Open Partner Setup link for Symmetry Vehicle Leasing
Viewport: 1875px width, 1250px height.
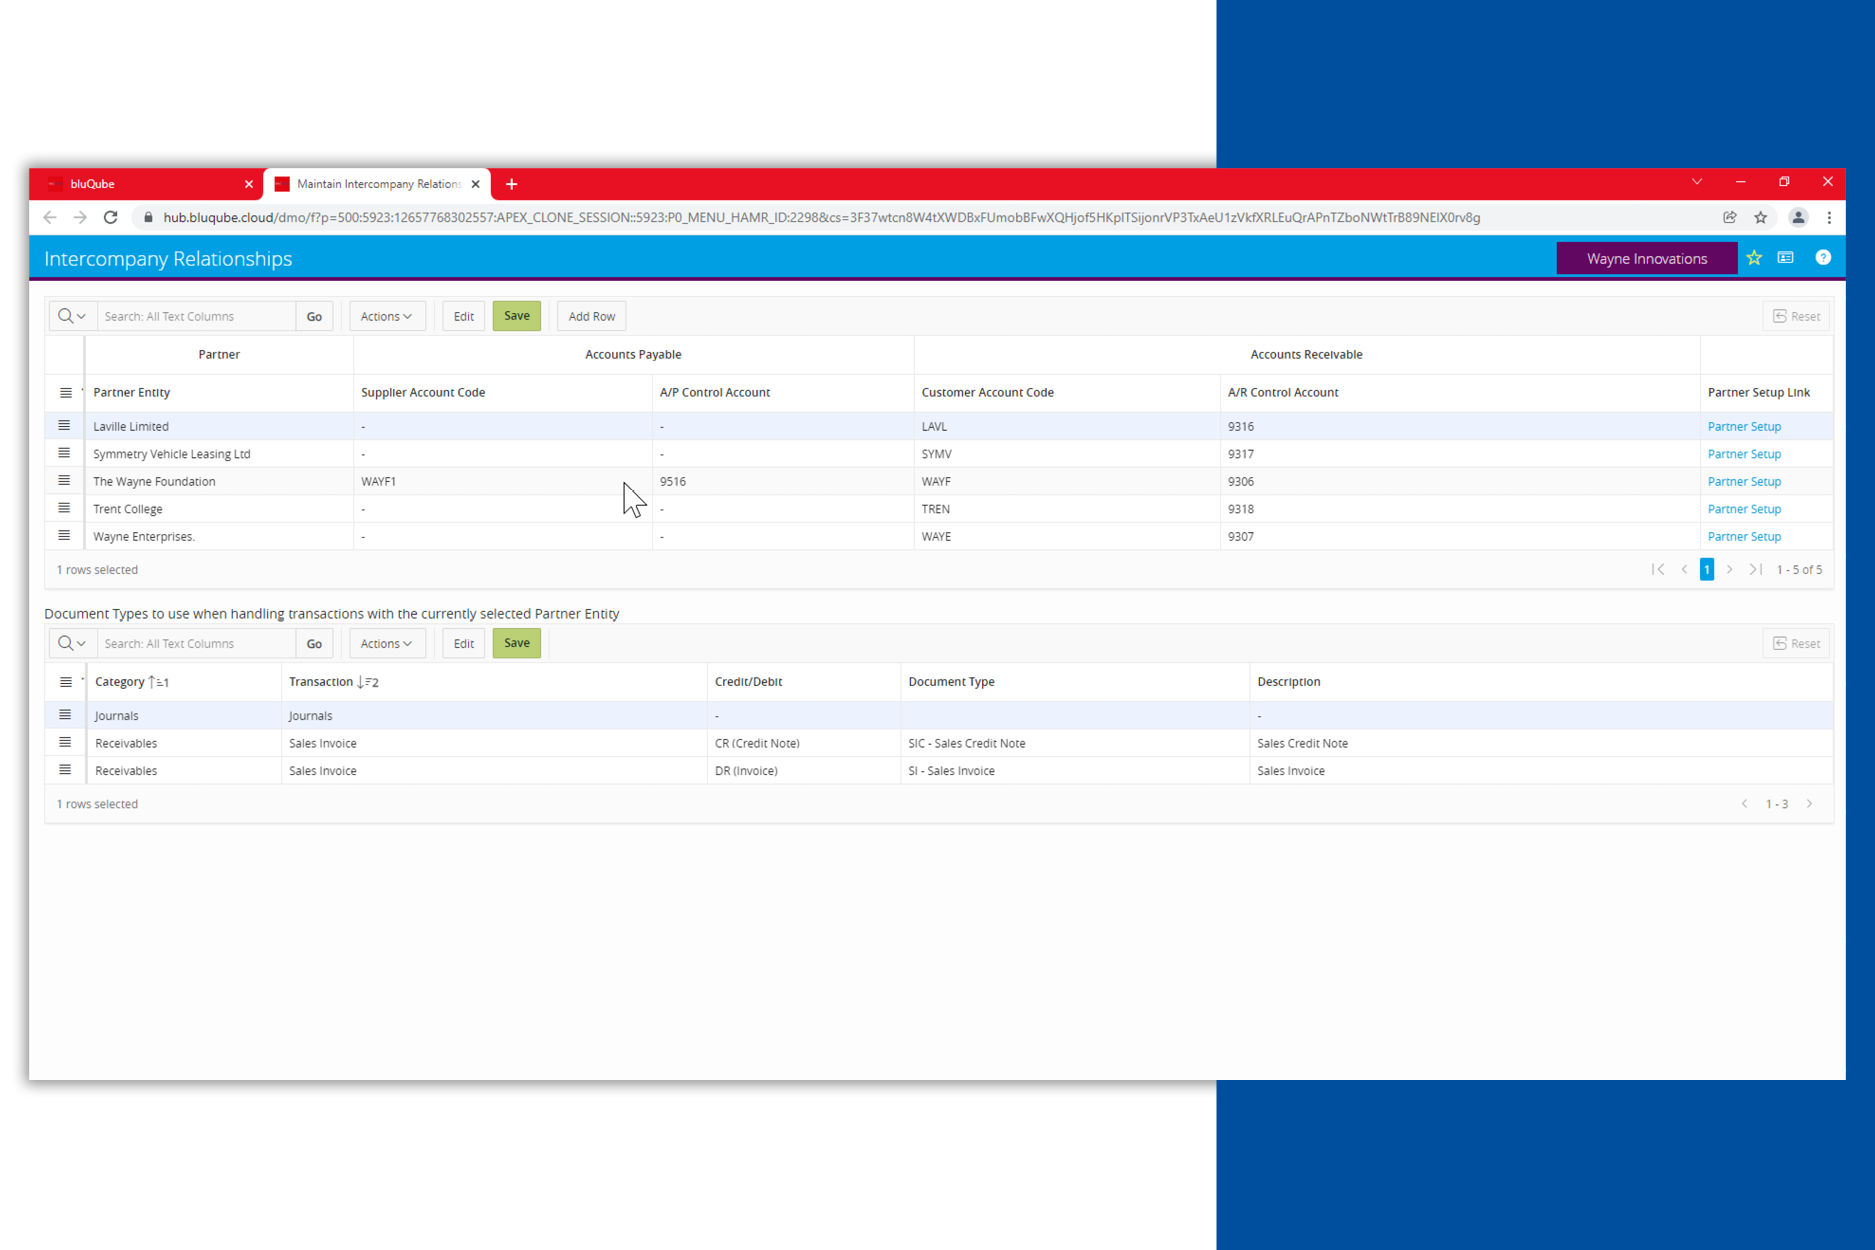coord(1744,453)
